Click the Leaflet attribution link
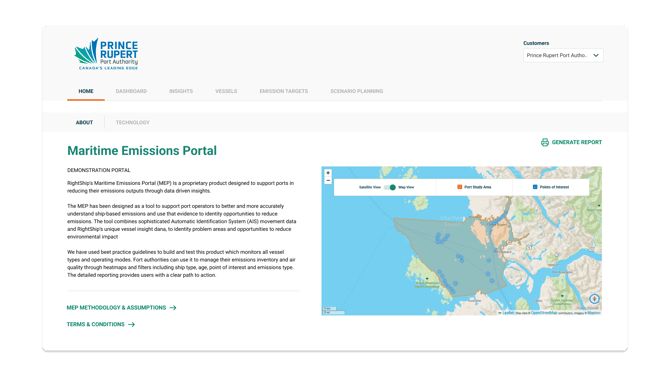 click(508, 313)
